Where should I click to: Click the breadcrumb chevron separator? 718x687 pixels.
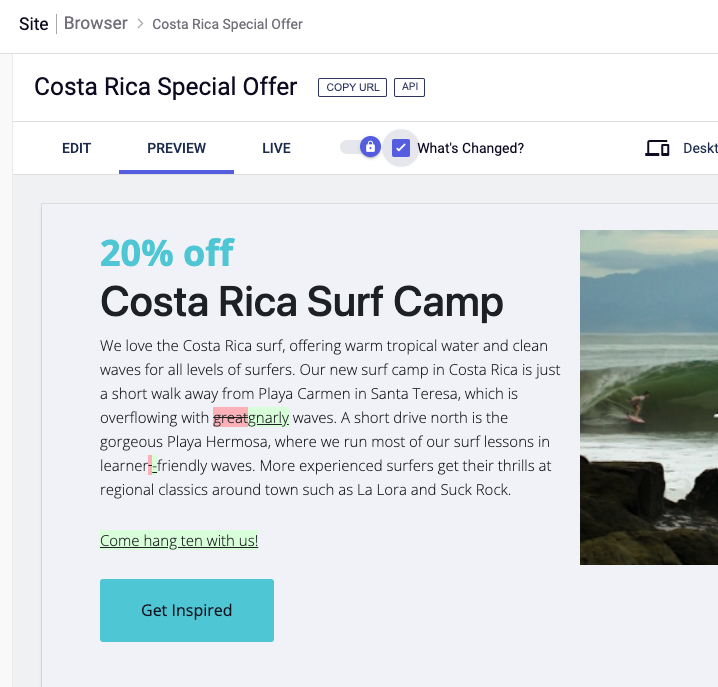pyautogui.click(x=140, y=24)
